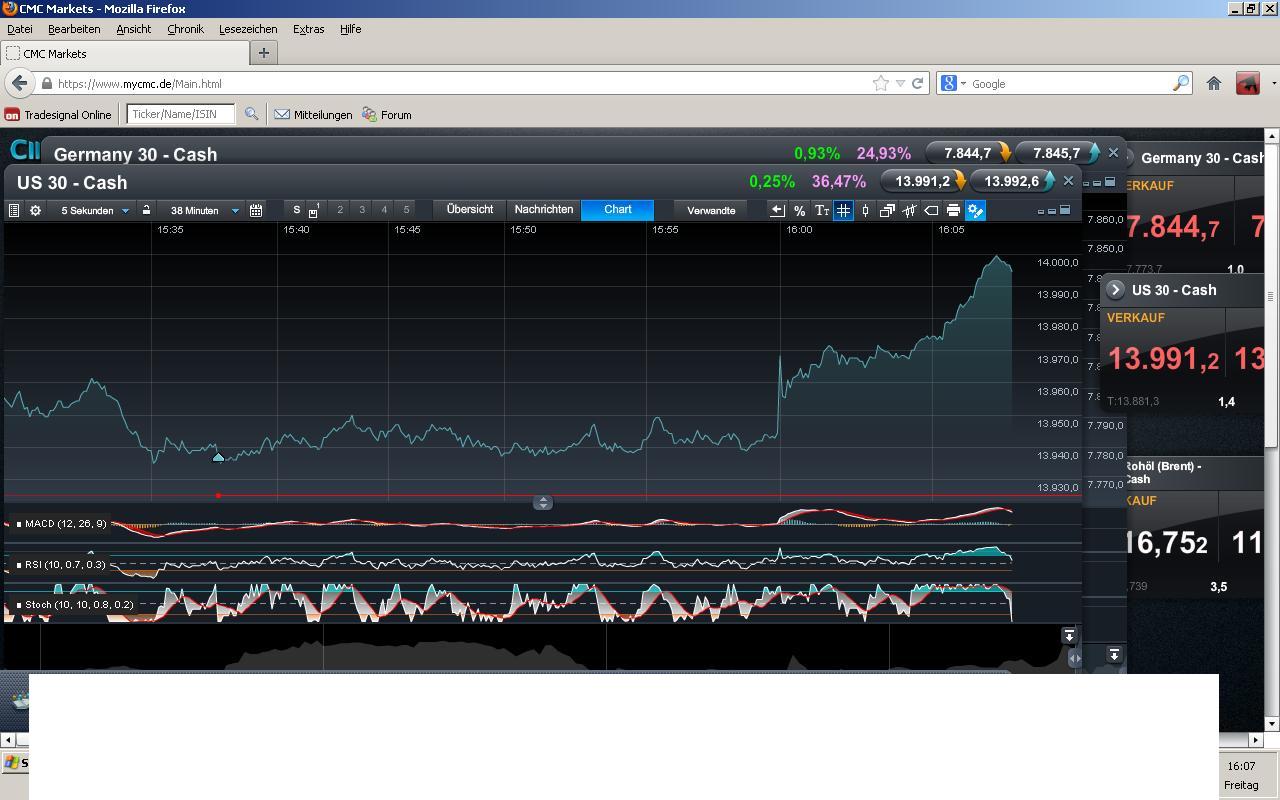Viewport: 1280px width, 800px height.
Task: Open Mitteilungen messages
Action: (313, 115)
